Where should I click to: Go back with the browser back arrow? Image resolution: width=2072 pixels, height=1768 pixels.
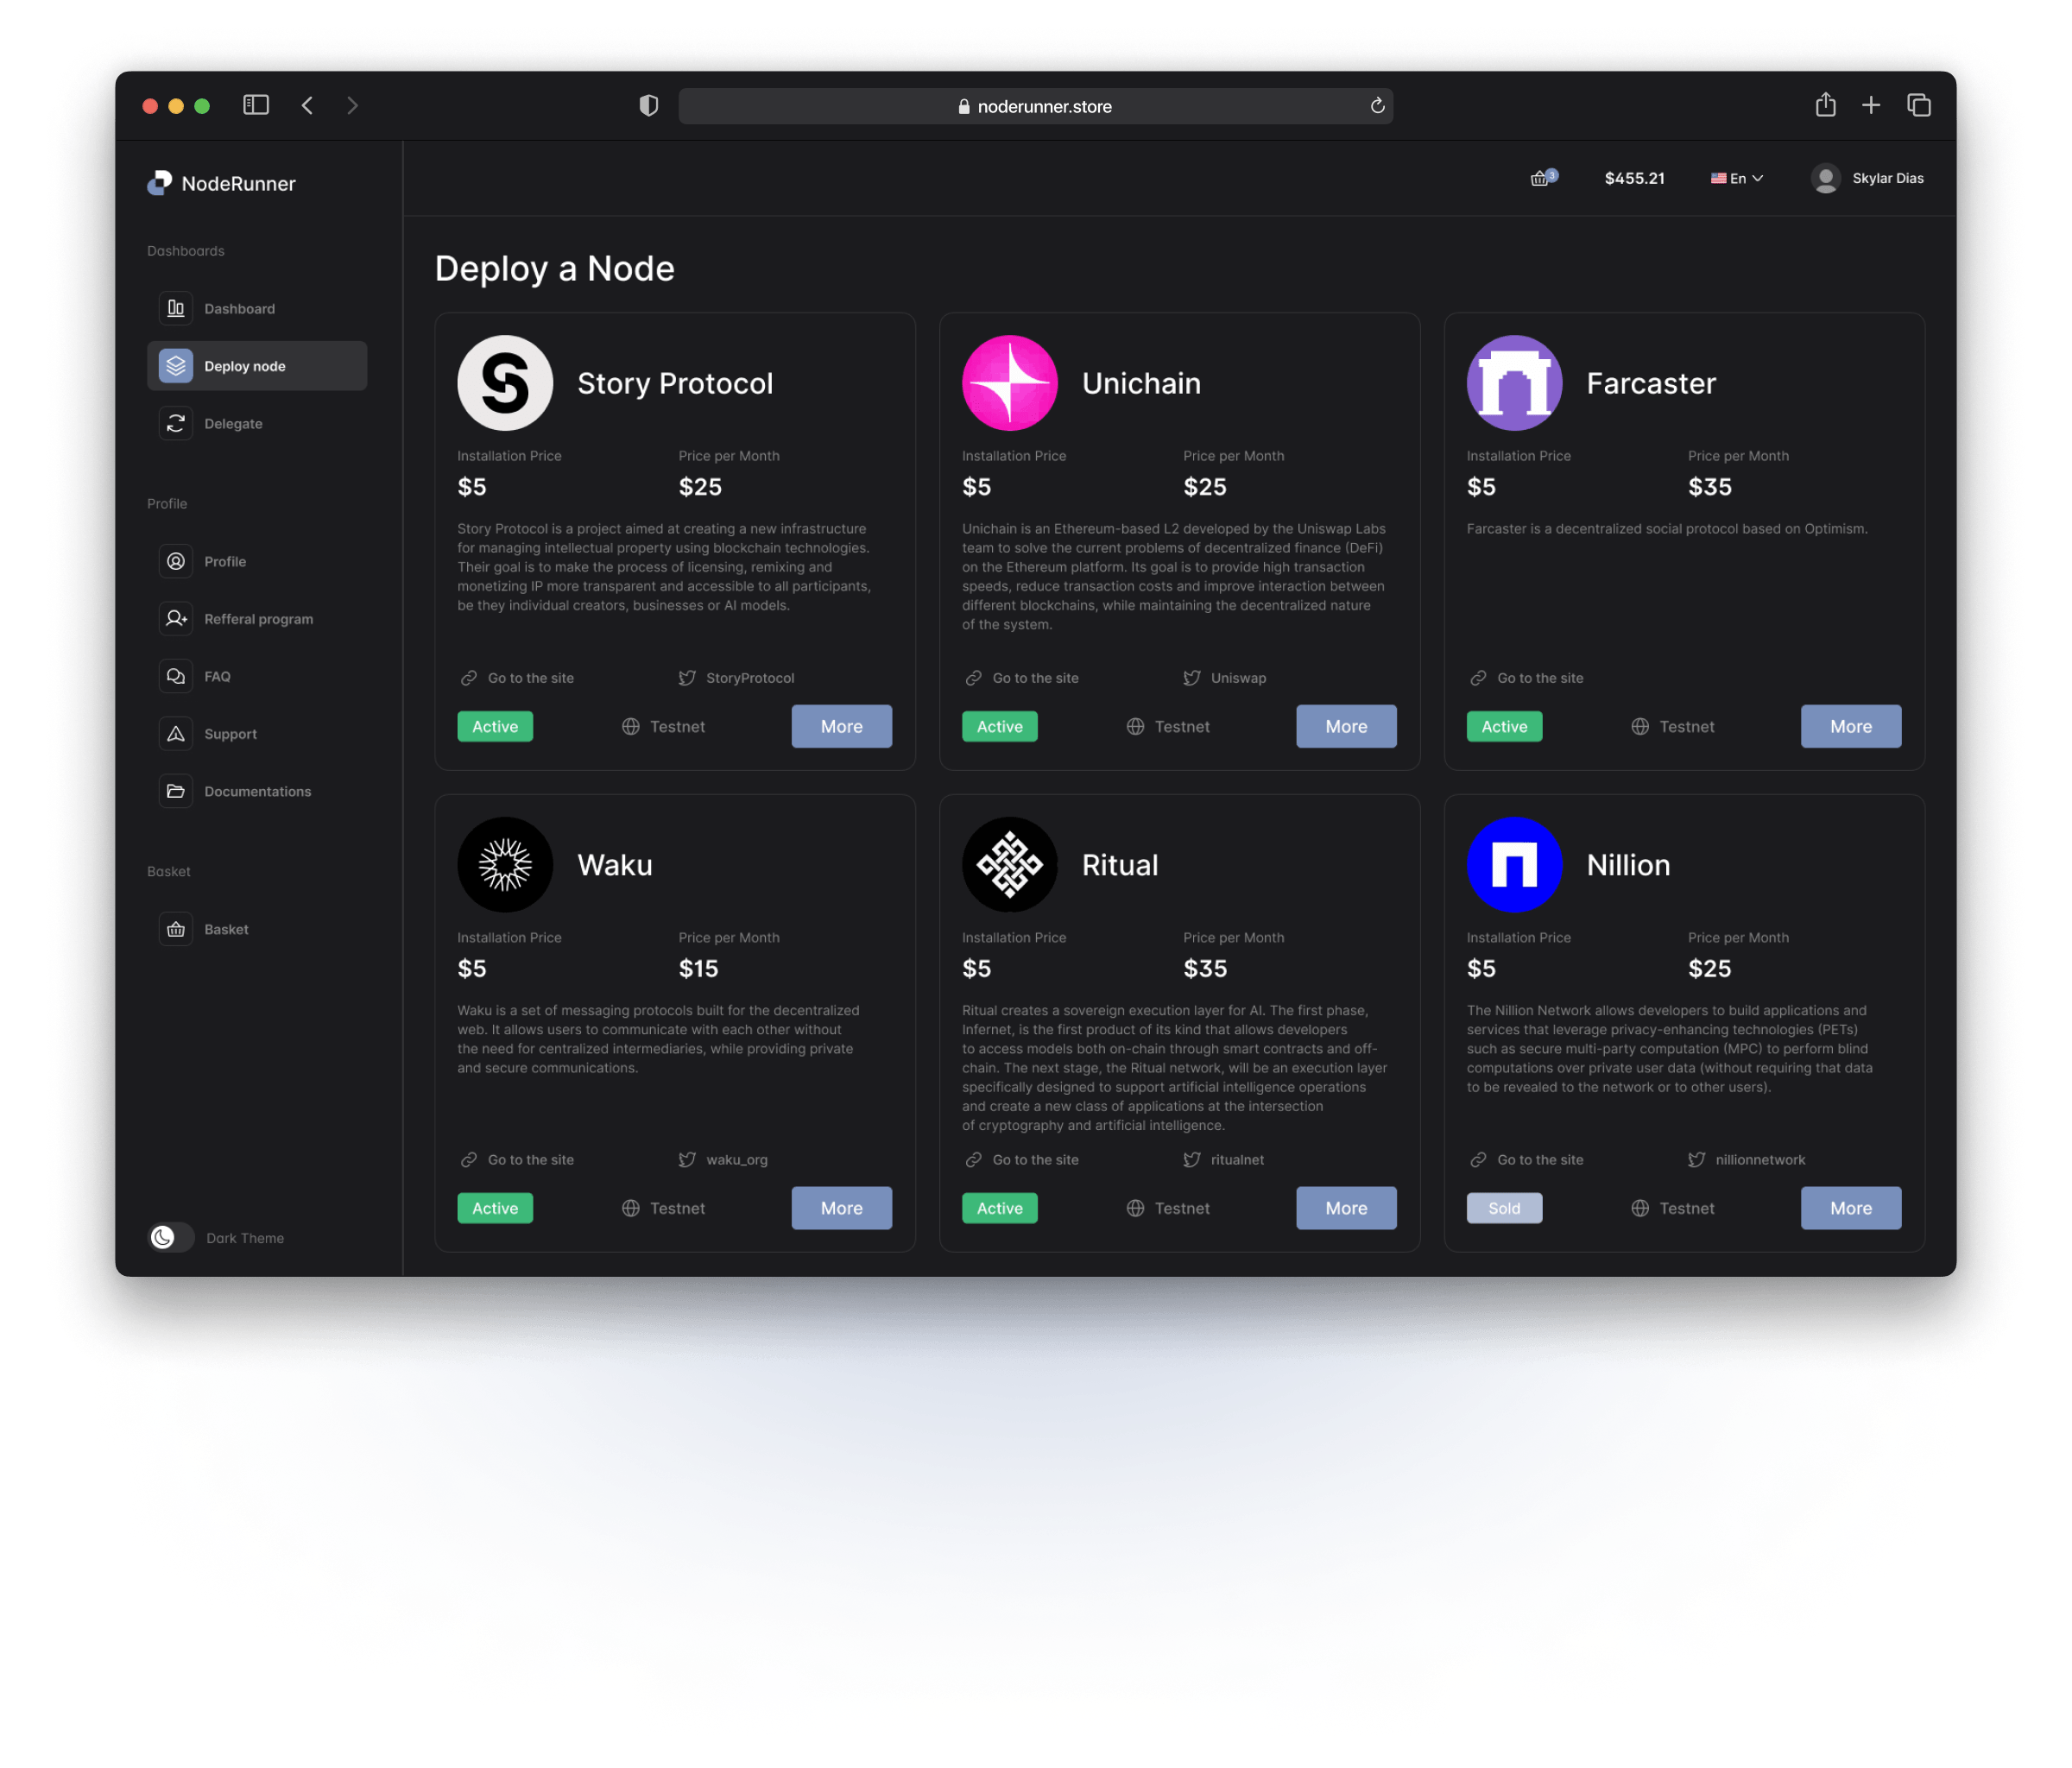click(x=308, y=105)
